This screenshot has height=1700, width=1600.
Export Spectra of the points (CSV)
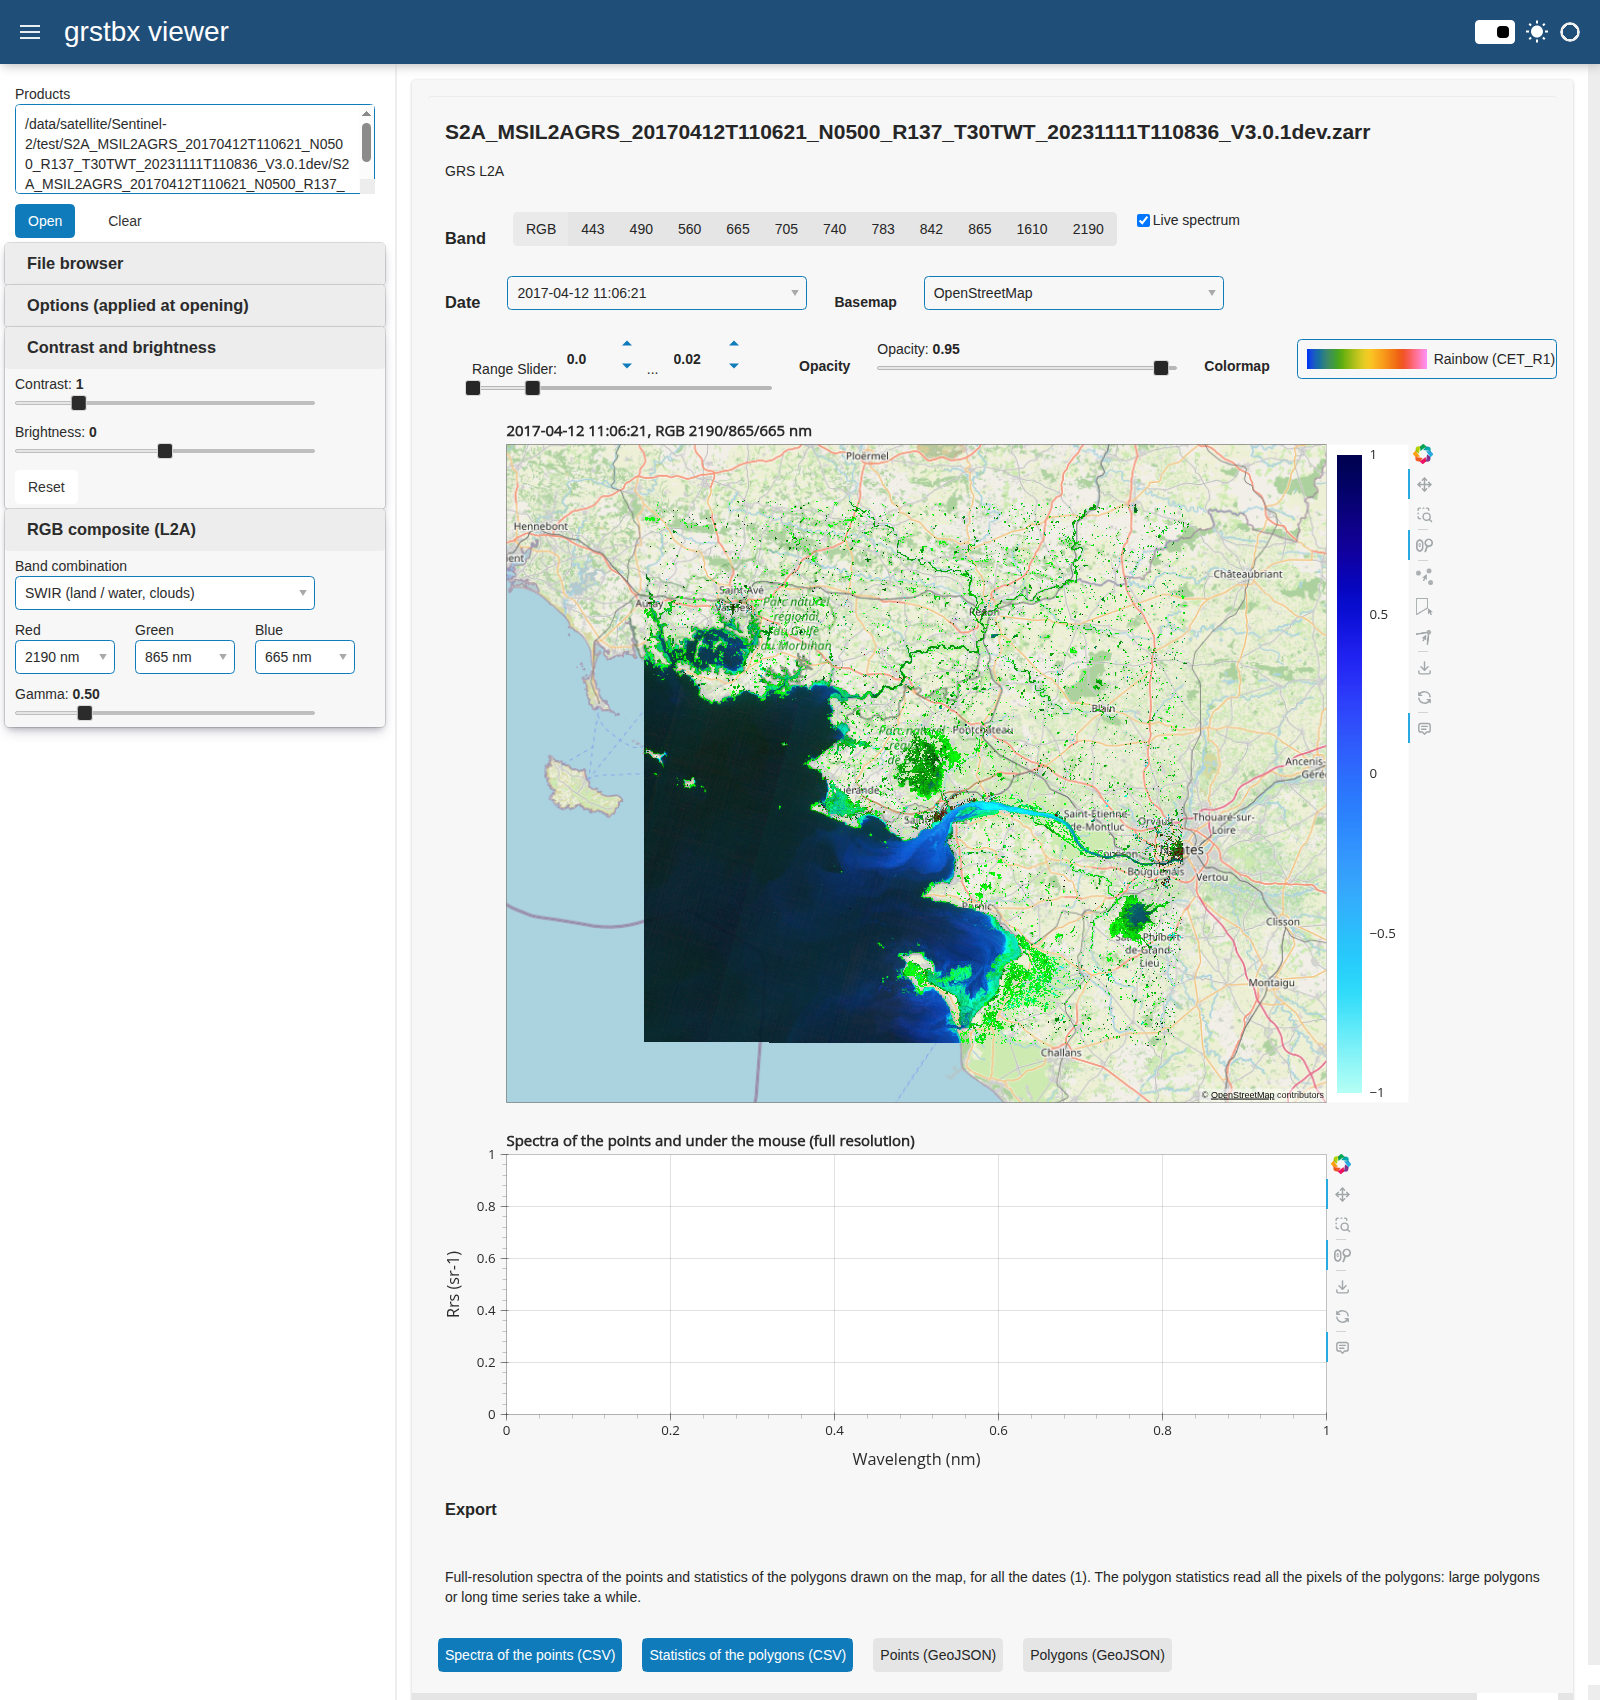(x=530, y=1655)
